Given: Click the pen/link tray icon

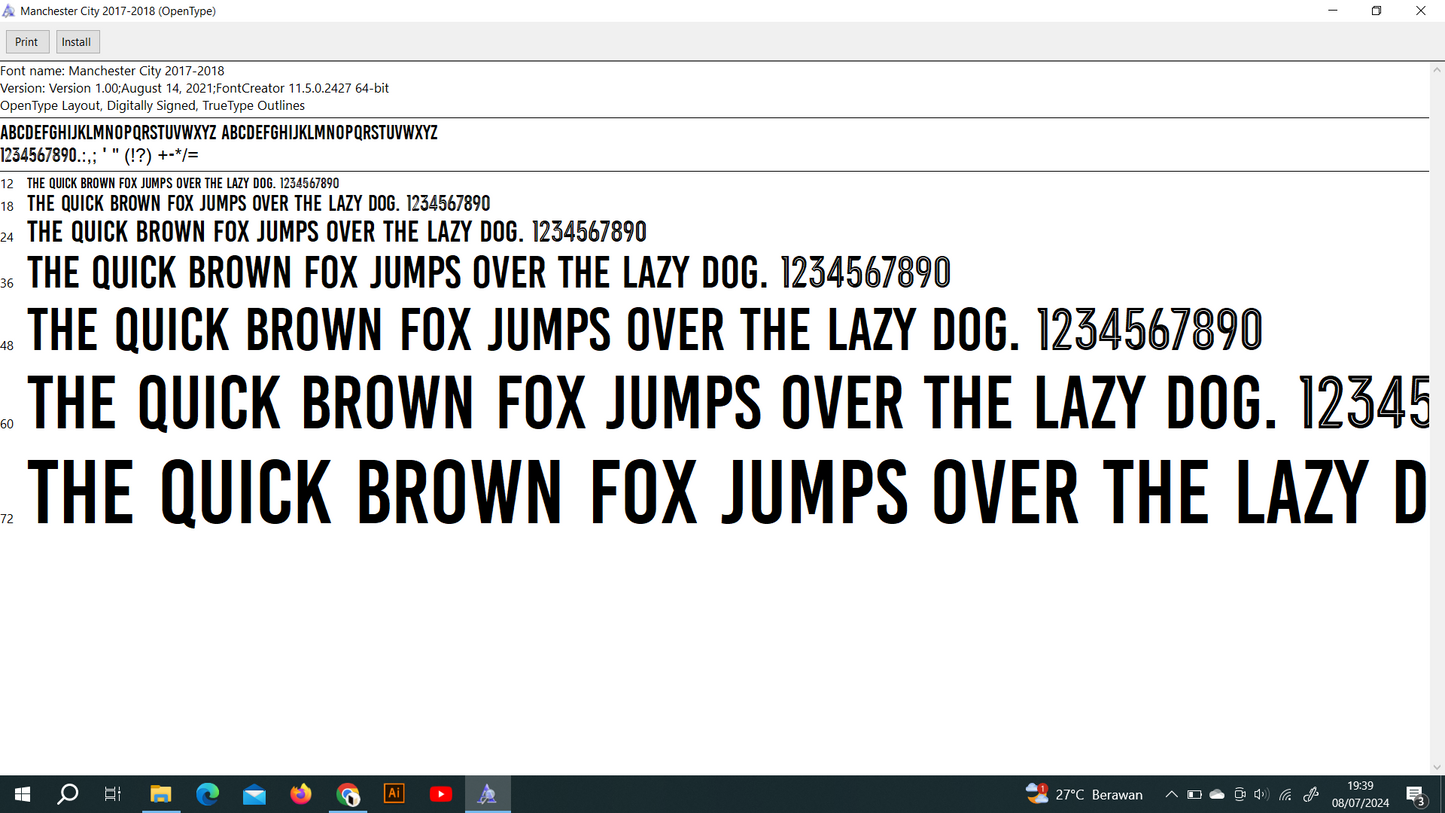Looking at the screenshot, I should (1311, 794).
